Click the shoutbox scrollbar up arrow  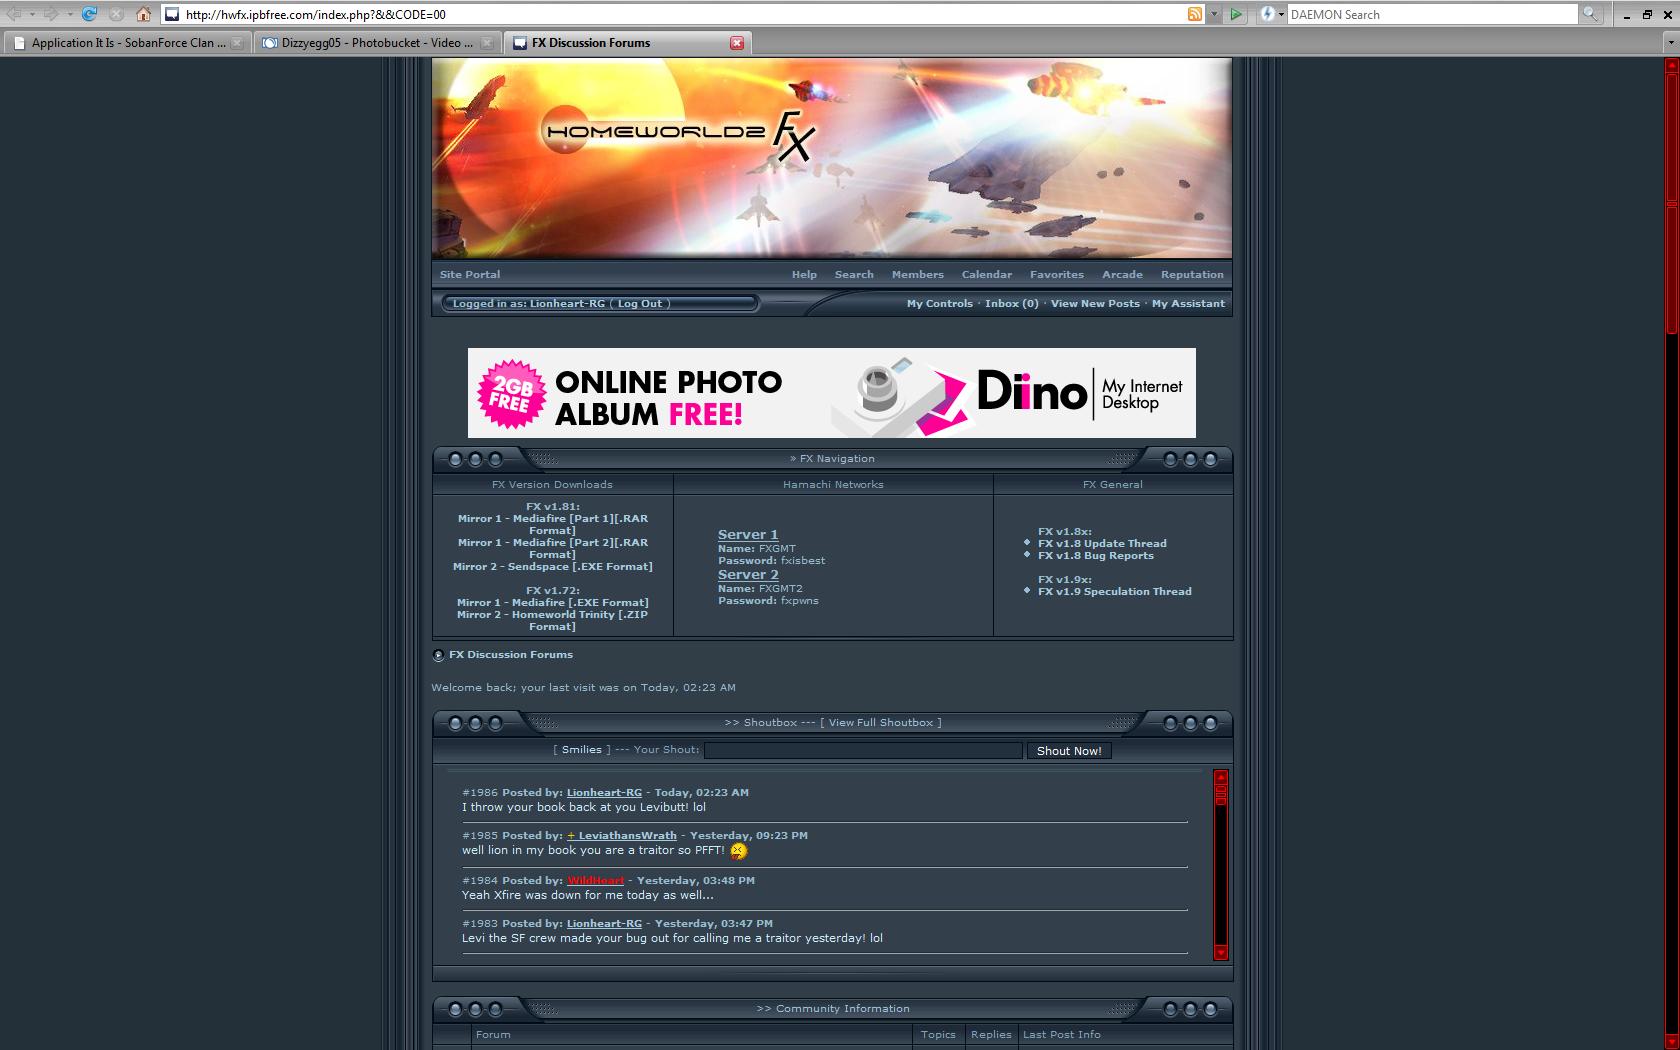1220,777
